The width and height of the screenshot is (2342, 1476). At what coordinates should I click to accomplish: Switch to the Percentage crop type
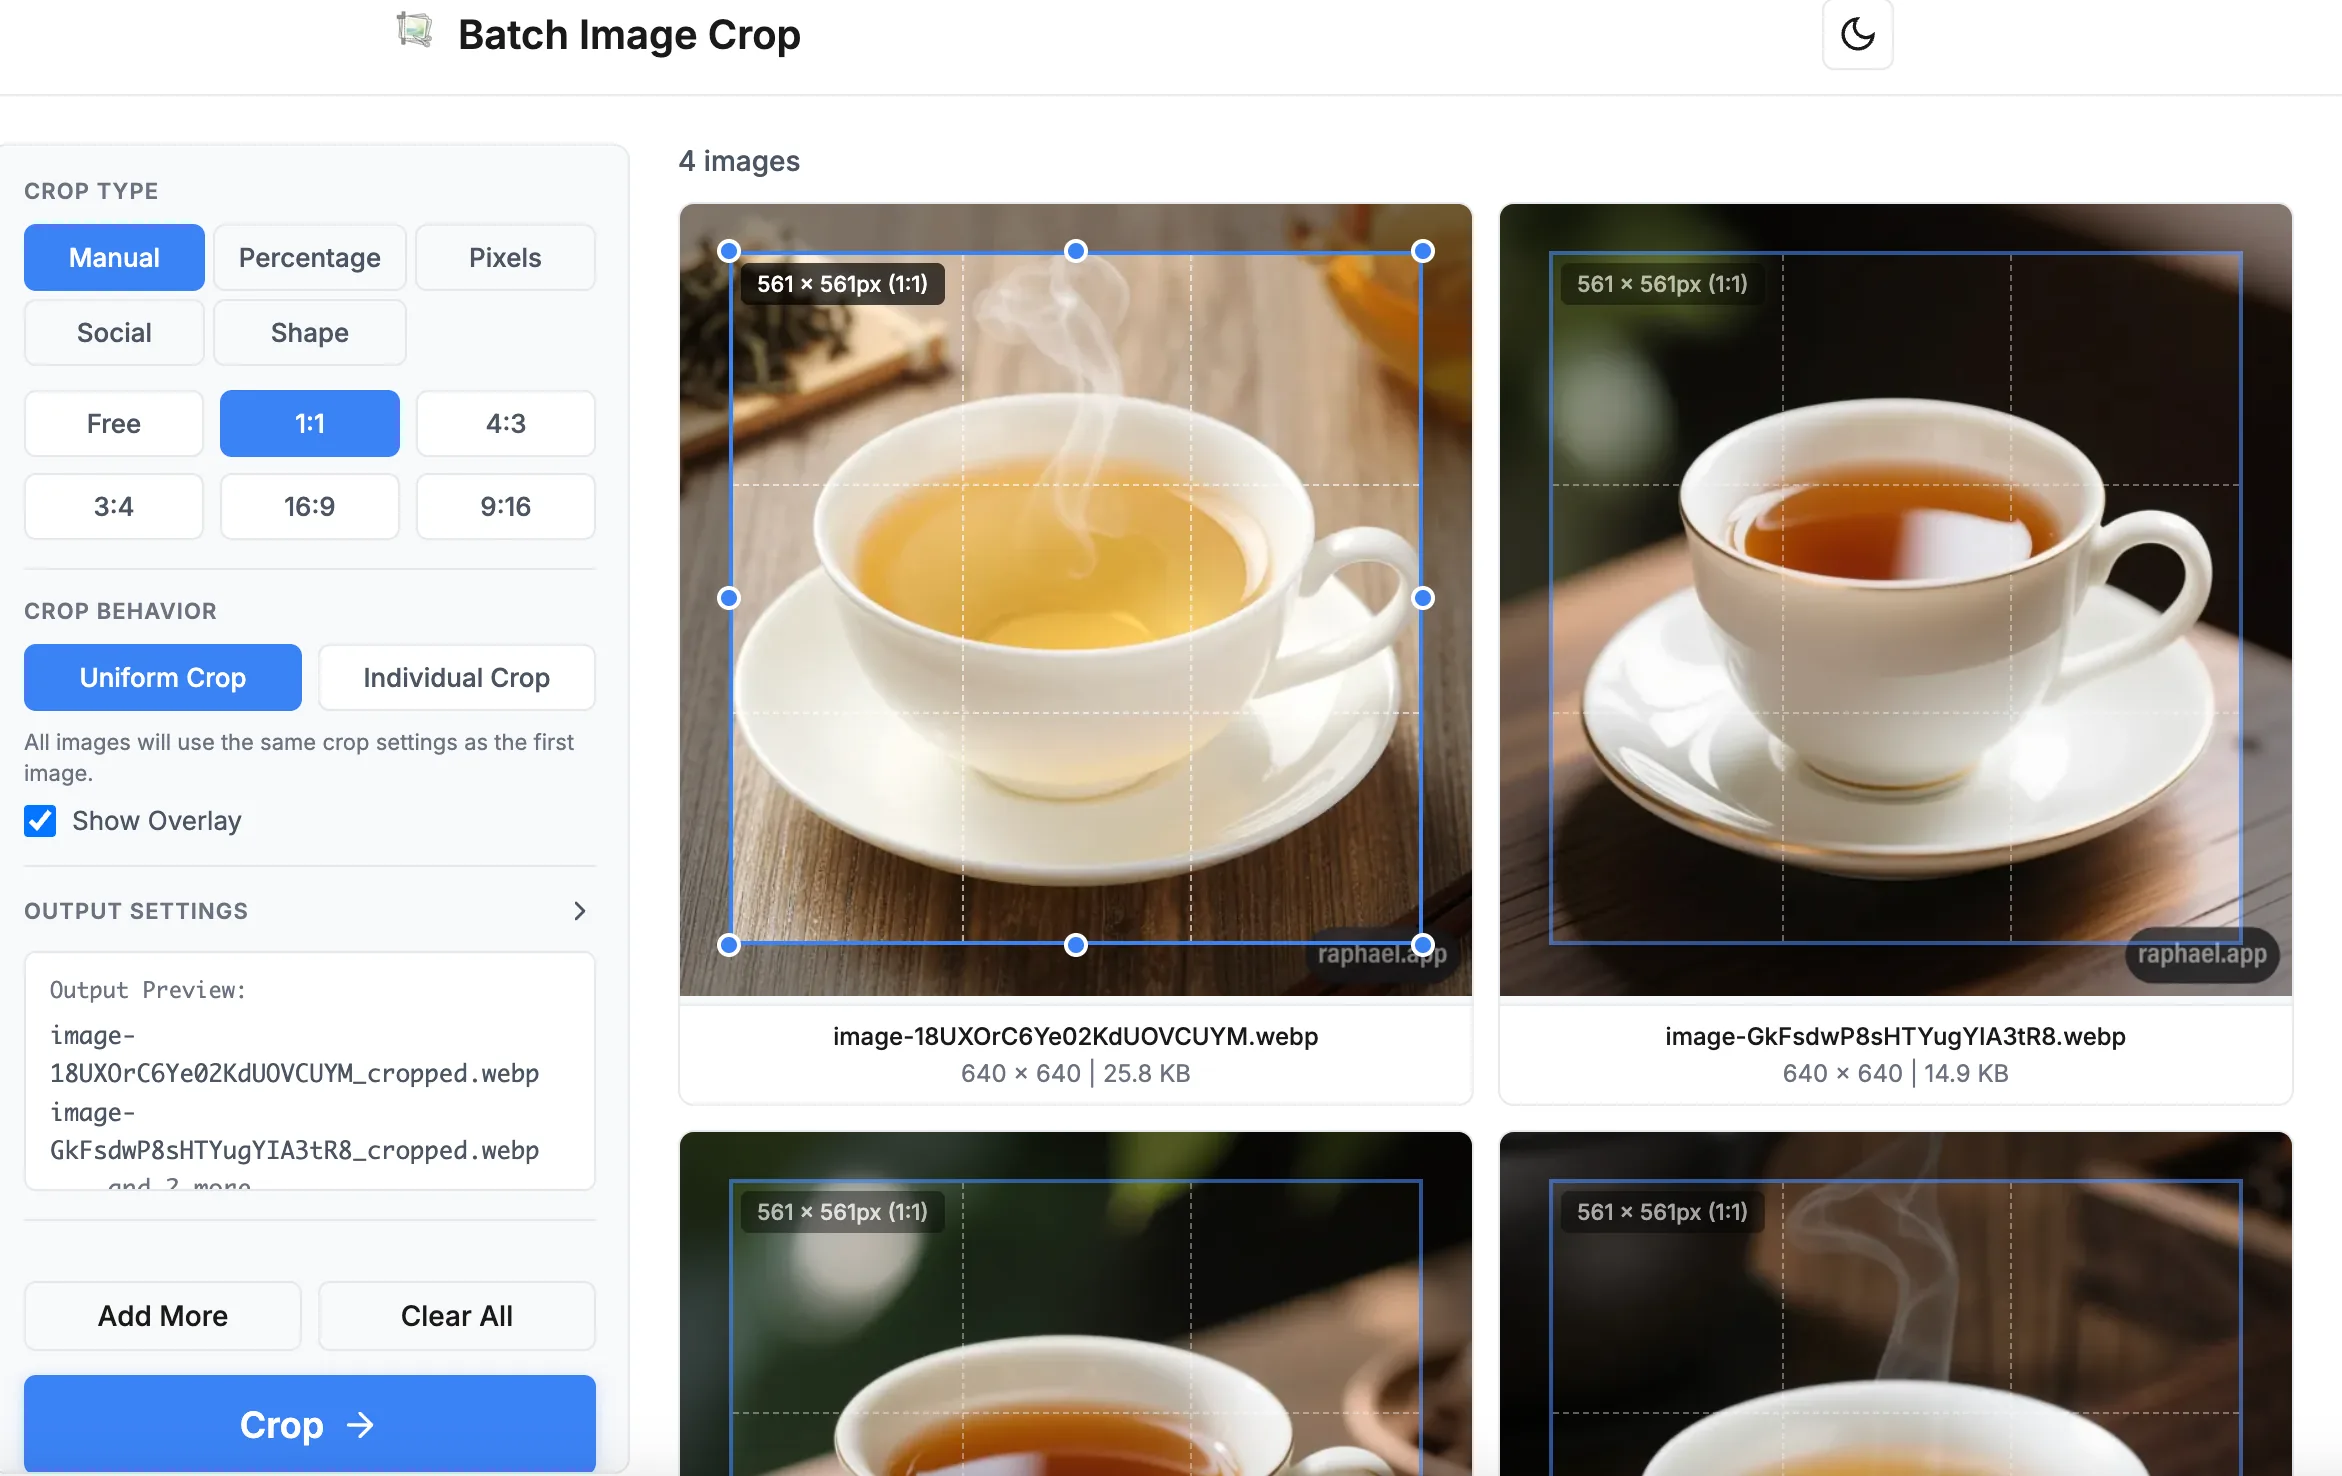click(309, 257)
